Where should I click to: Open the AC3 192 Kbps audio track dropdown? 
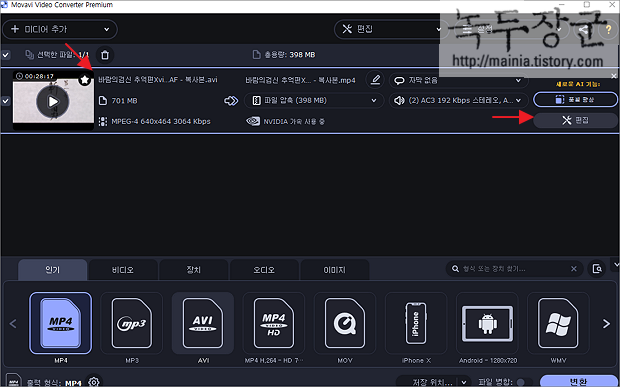tap(459, 100)
